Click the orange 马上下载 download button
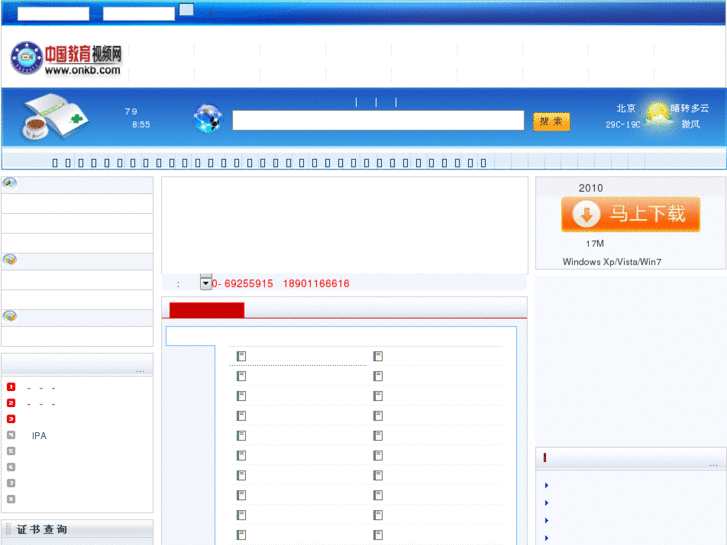The height and width of the screenshot is (545, 727). tap(631, 214)
